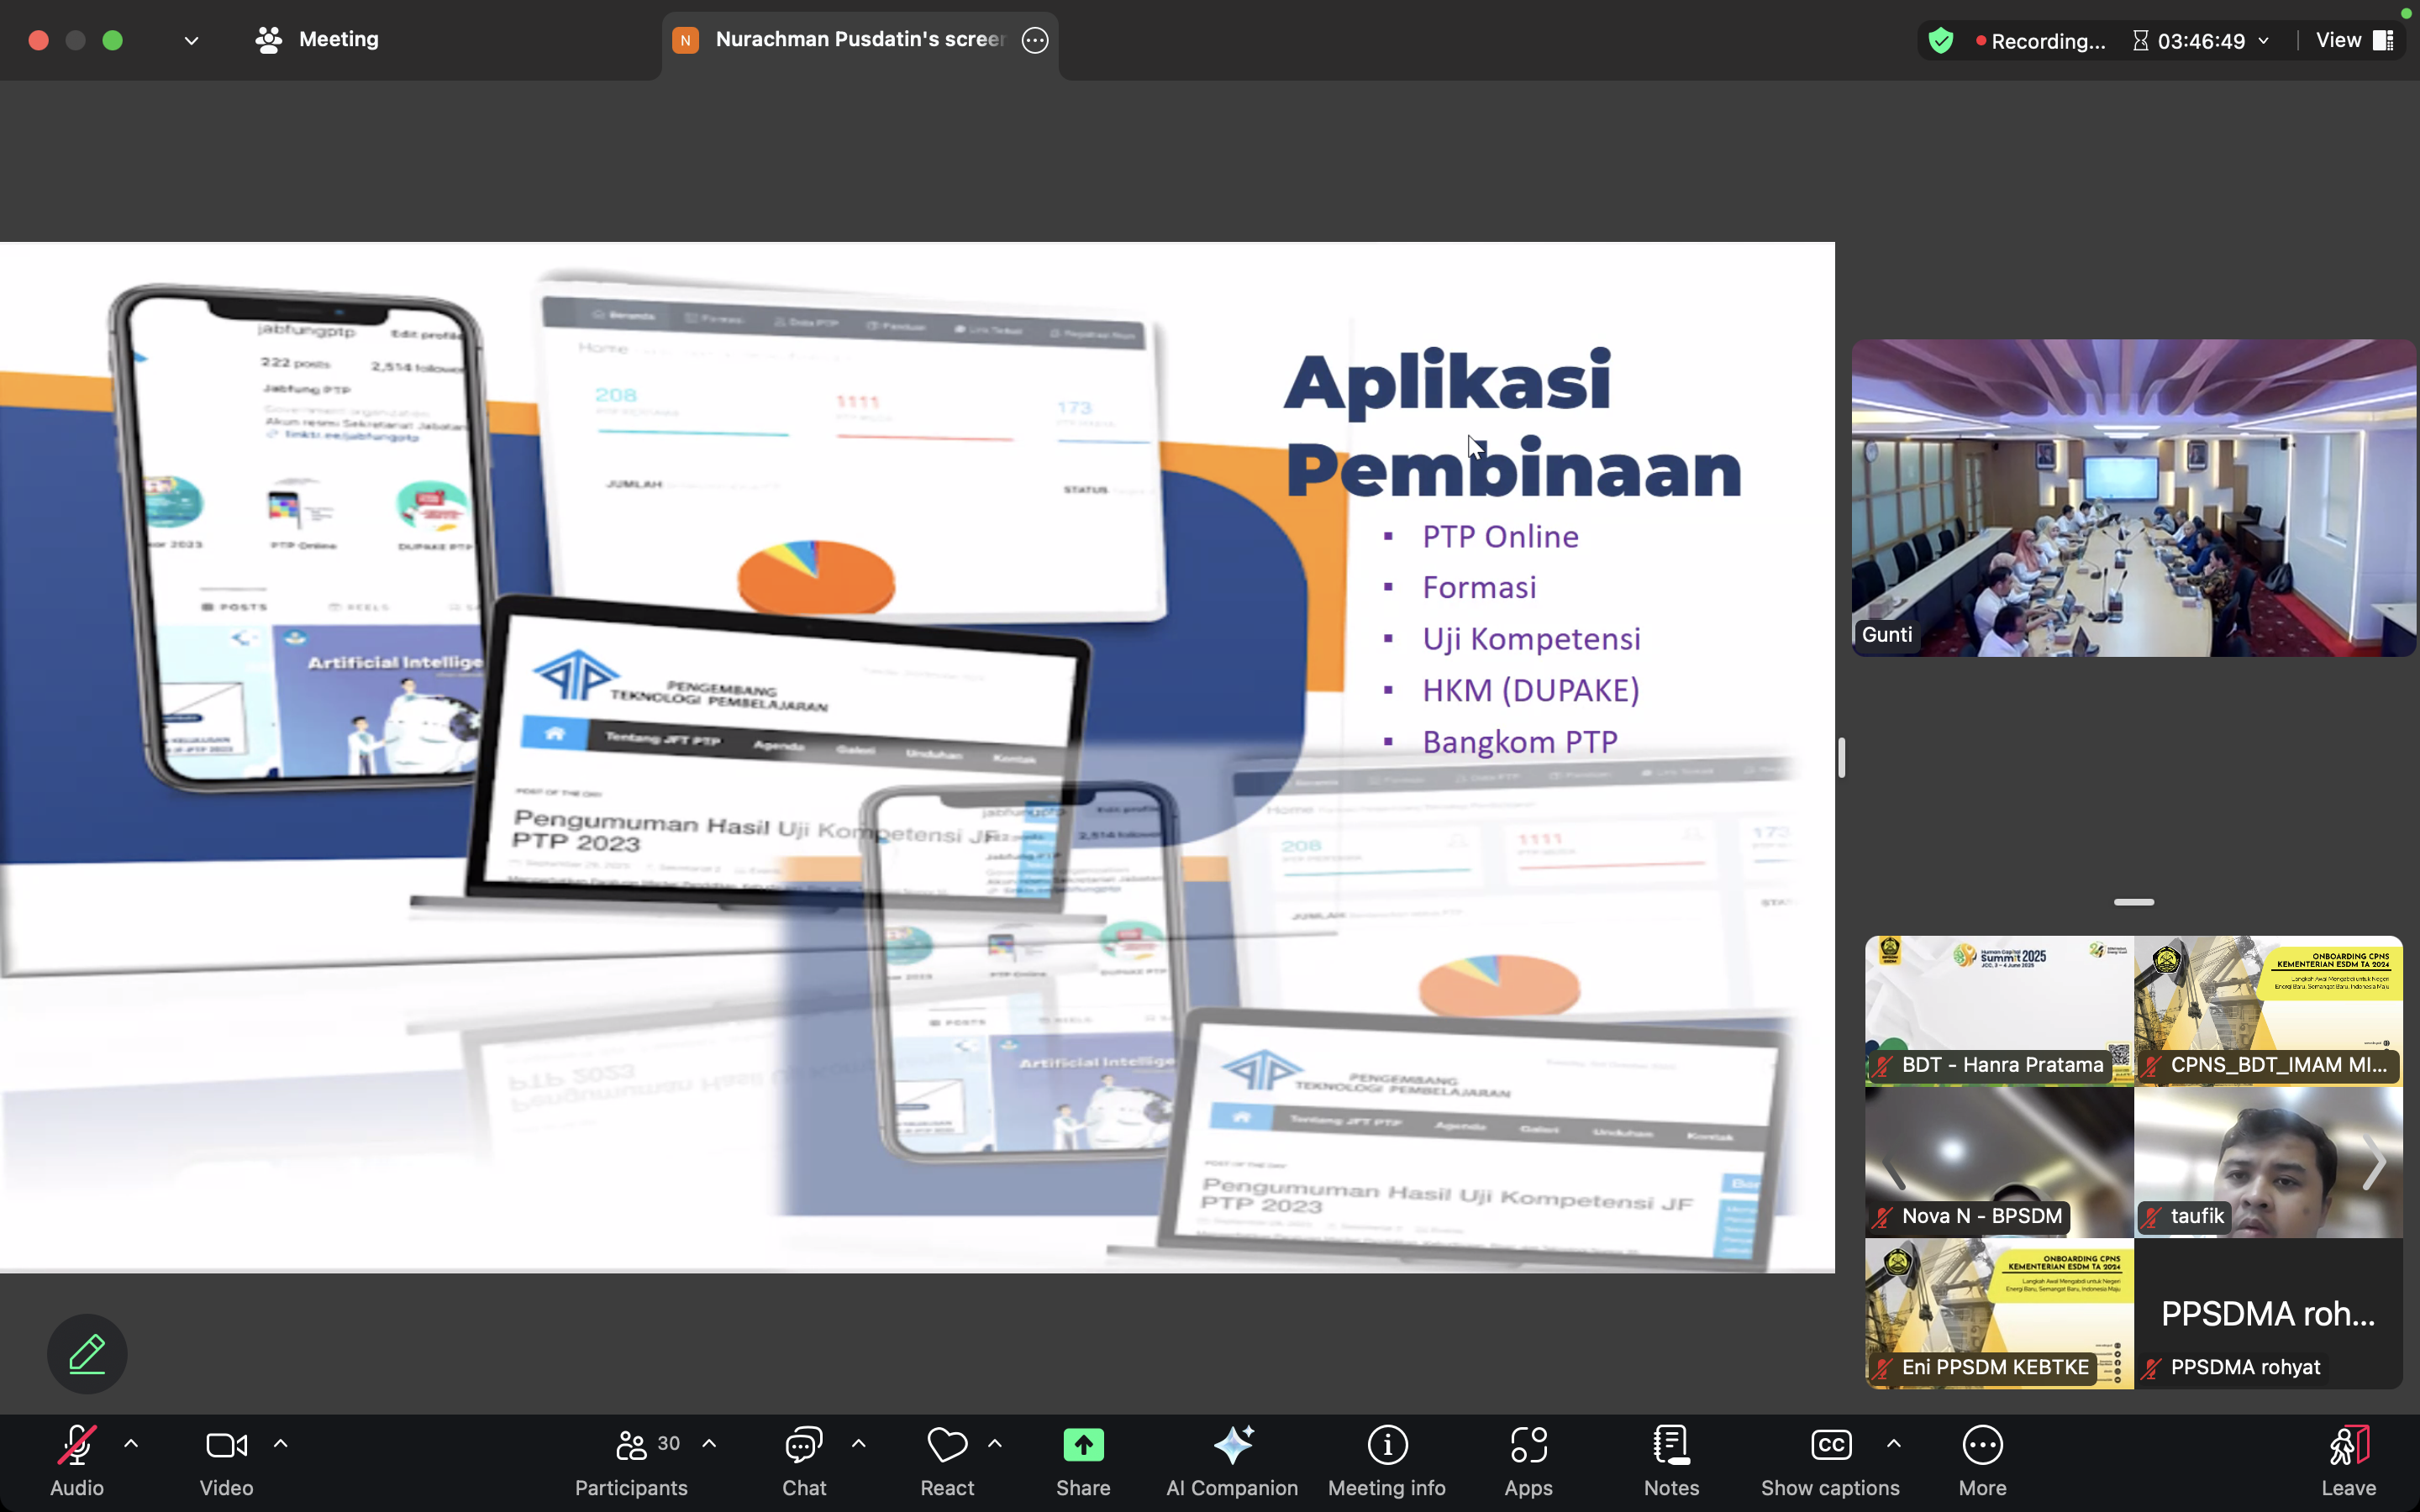The image size is (2420, 1512).
Task: Expand audio options arrow next to Audio
Action: coord(131,1443)
